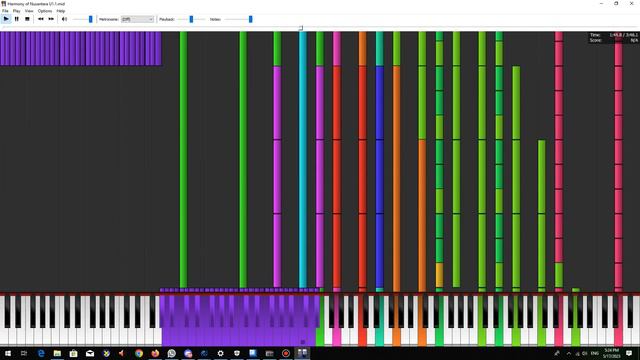Image resolution: width=640 pixels, height=360 pixels.
Task: Open File Explorer from the taskbar
Action: (57, 353)
